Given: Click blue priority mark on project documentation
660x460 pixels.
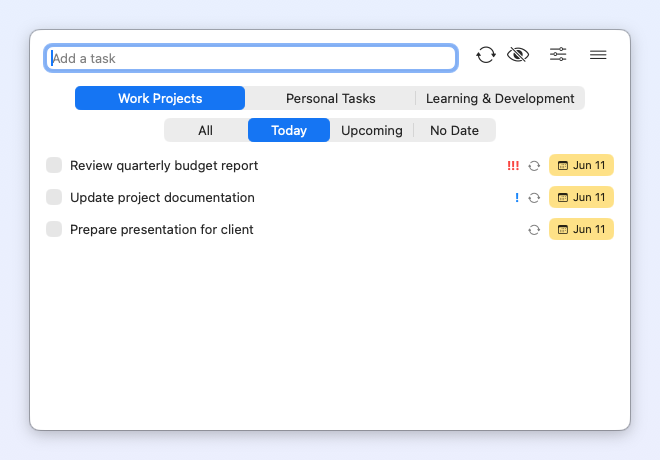Looking at the screenshot, I should point(517,197).
